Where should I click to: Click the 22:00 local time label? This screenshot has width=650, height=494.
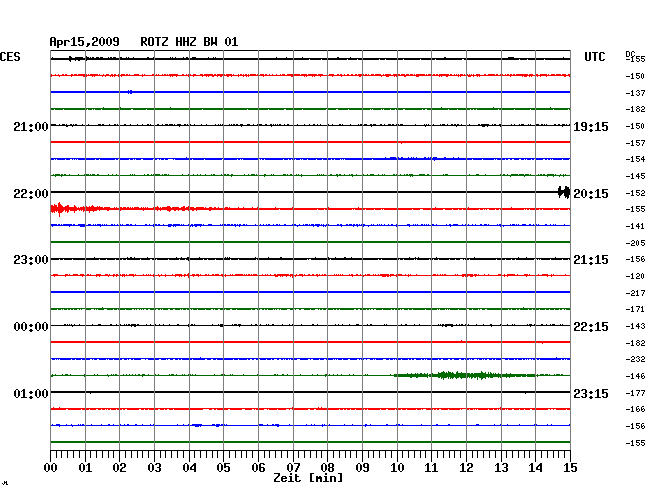[x=31, y=193]
